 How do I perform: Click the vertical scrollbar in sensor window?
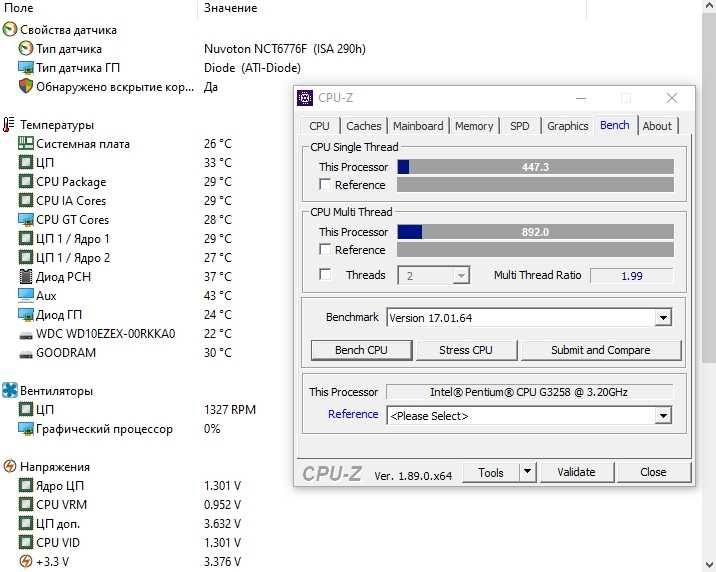pyautogui.click(x=709, y=187)
